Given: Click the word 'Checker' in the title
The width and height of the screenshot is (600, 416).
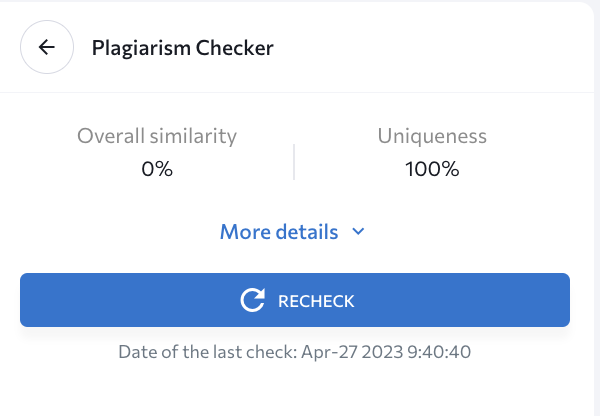Looking at the screenshot, I should (233, 47).
